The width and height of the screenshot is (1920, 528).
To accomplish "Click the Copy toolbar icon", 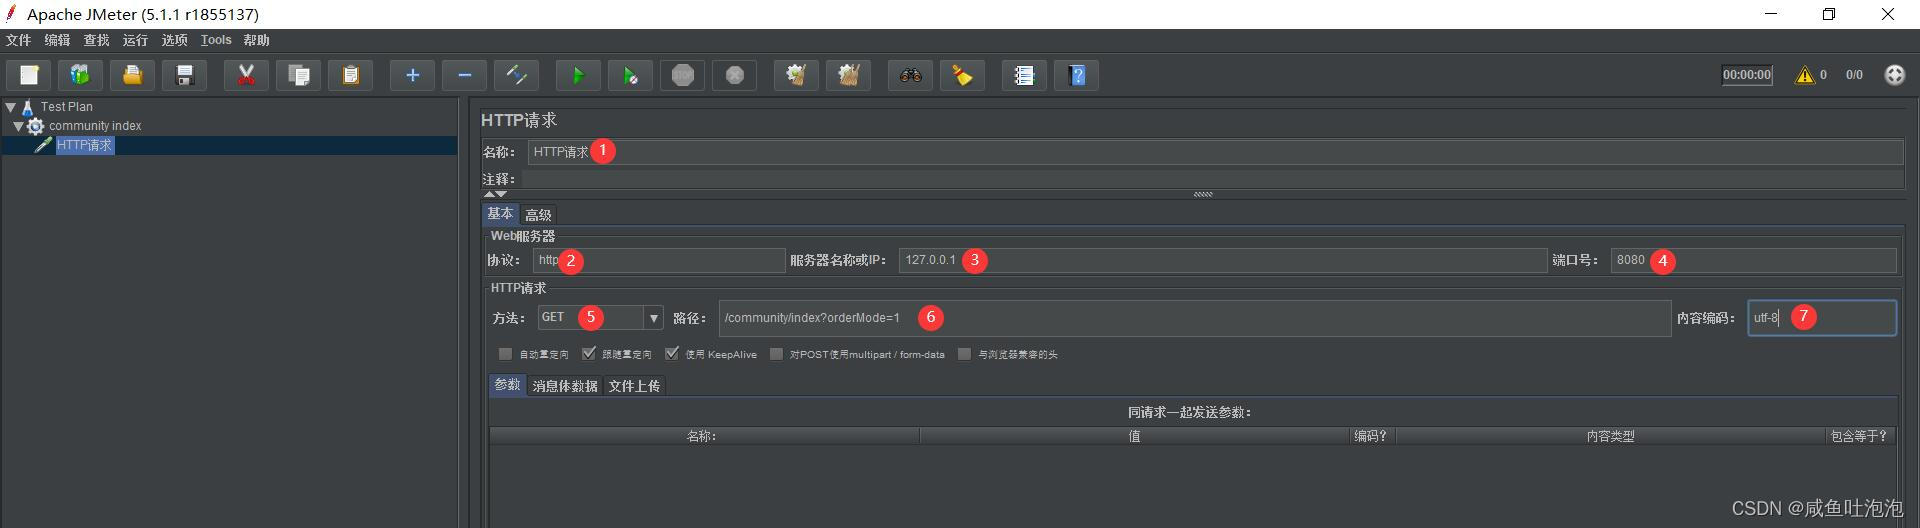I will 298,75.
